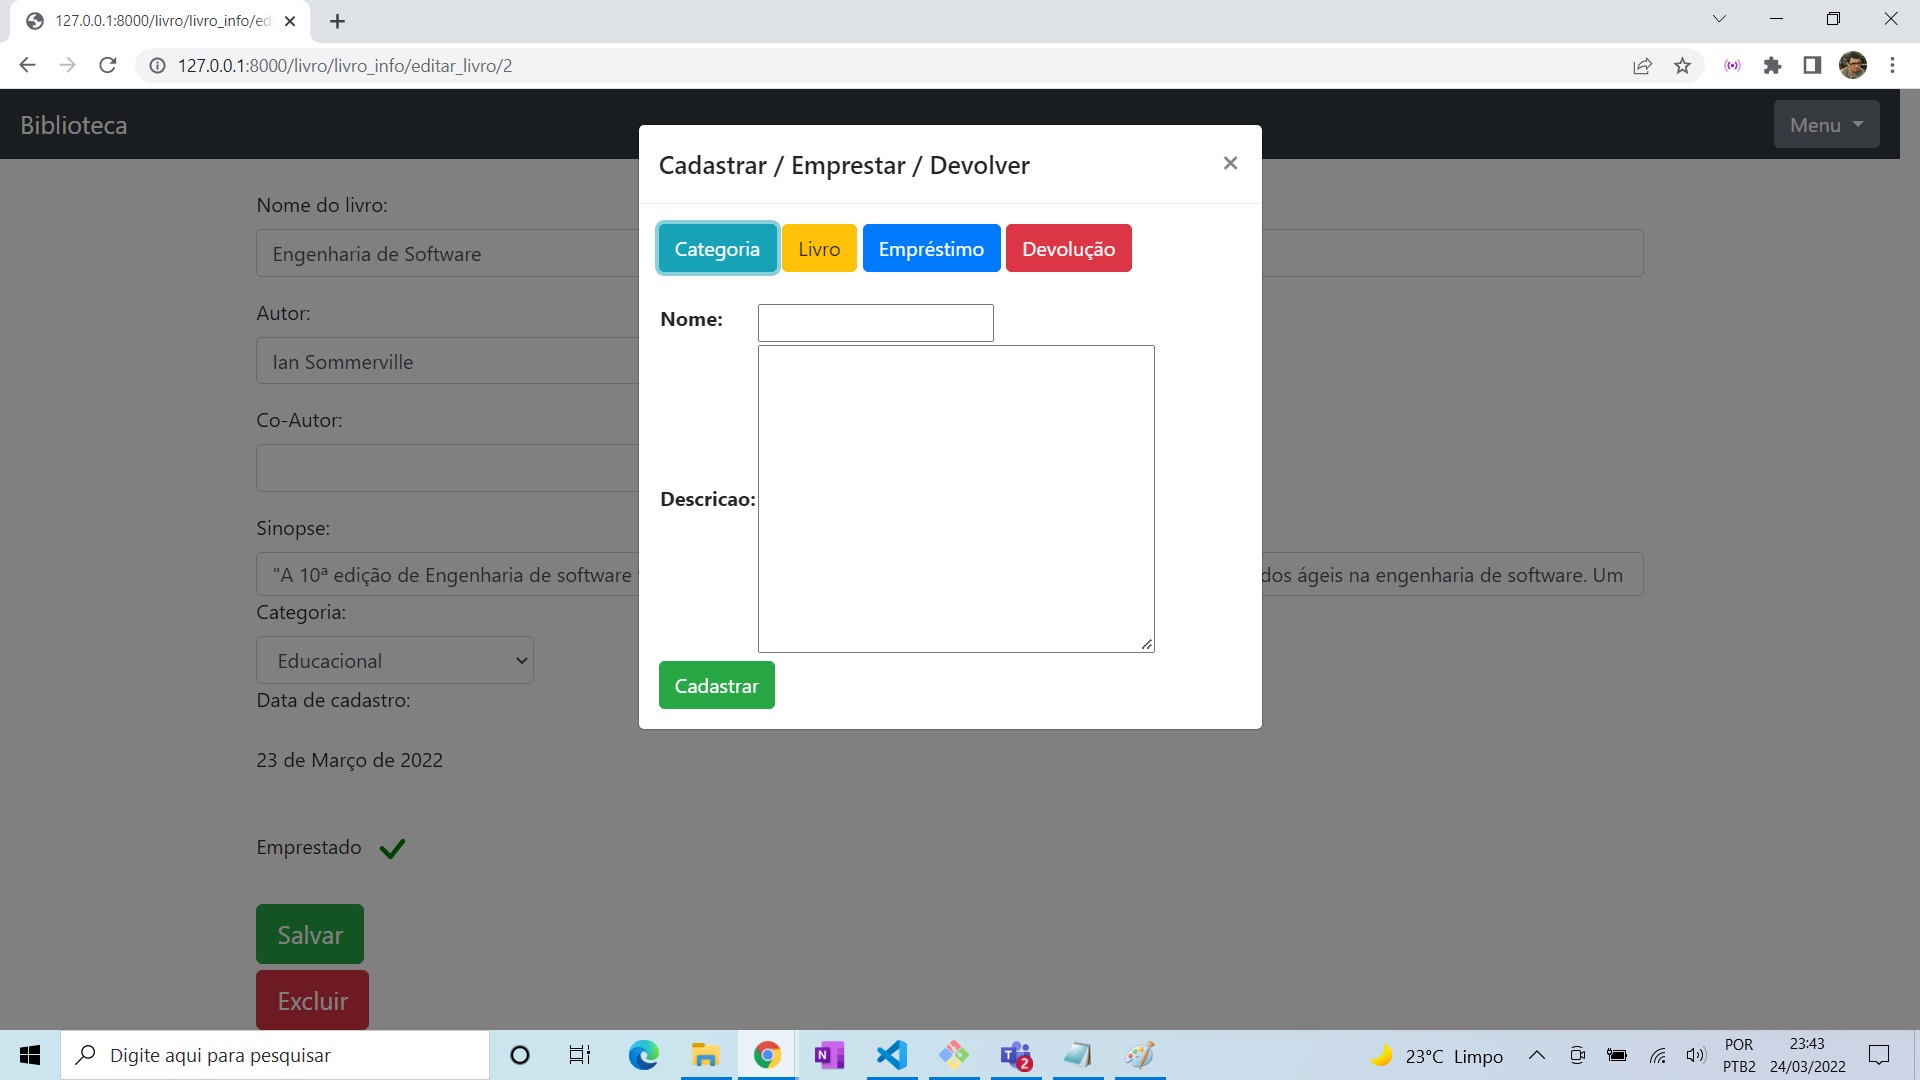Image resolution: width=1920 pixels, height=1080 pixels.
Task: Open the side panel icon in Chrome
Action: coord(1813,65)
